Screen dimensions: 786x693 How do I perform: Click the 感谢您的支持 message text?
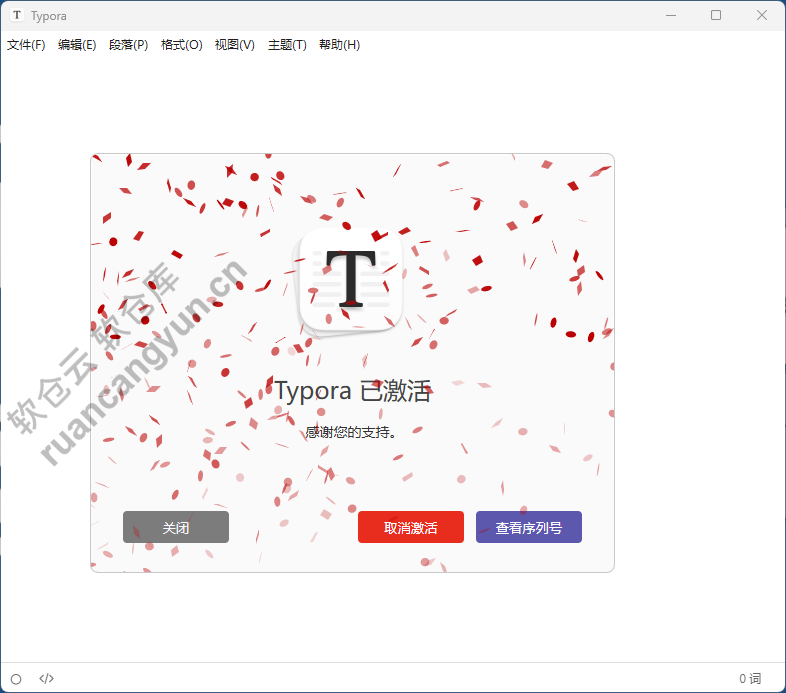(x=352, y=433)
